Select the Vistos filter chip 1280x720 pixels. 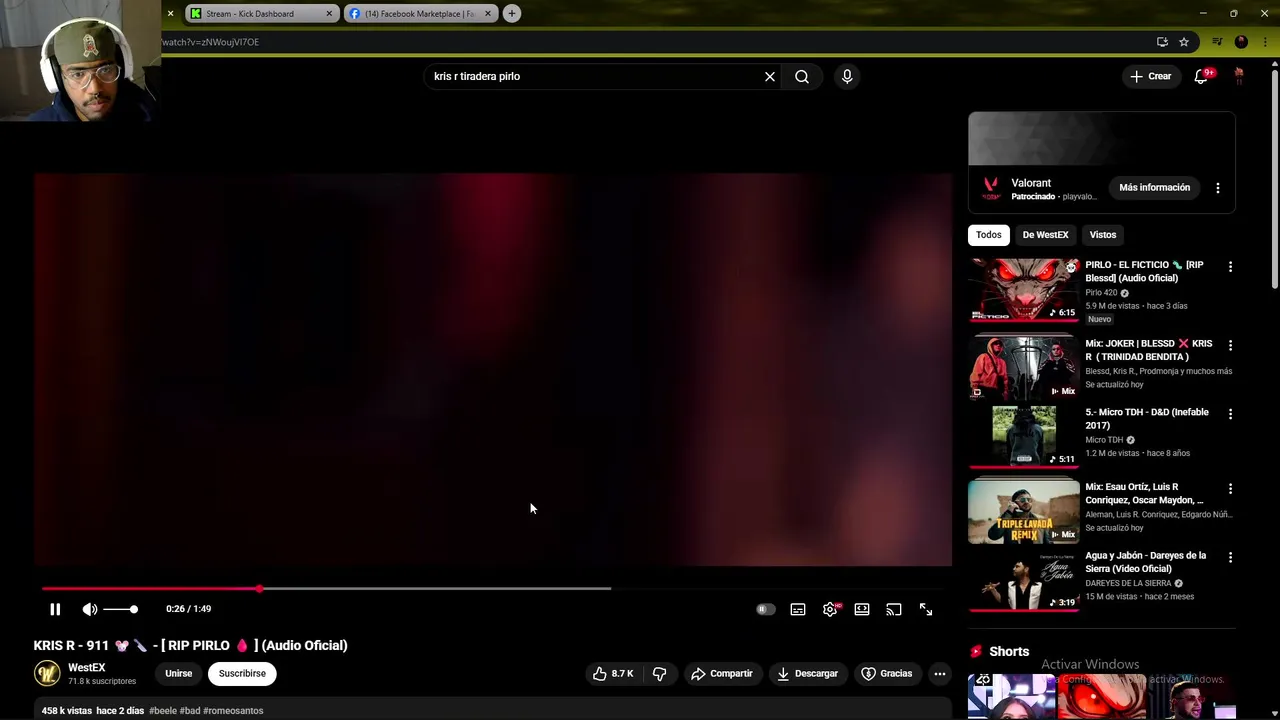coord(1103,235)
